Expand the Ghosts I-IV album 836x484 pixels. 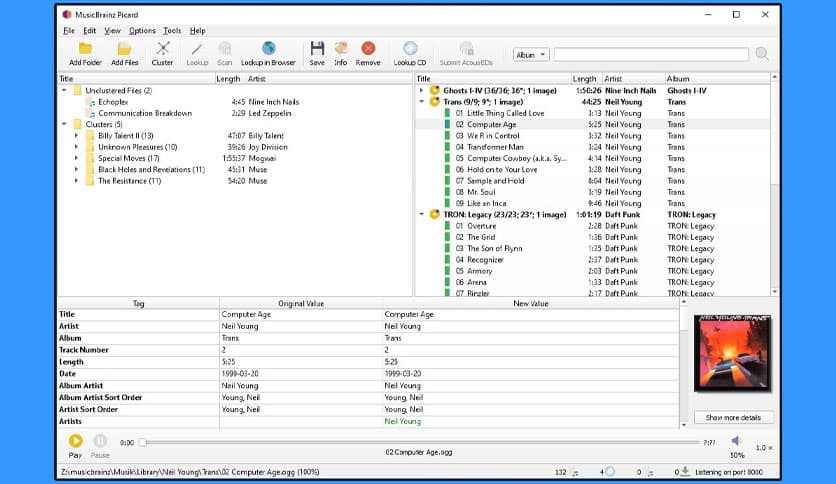421,91
